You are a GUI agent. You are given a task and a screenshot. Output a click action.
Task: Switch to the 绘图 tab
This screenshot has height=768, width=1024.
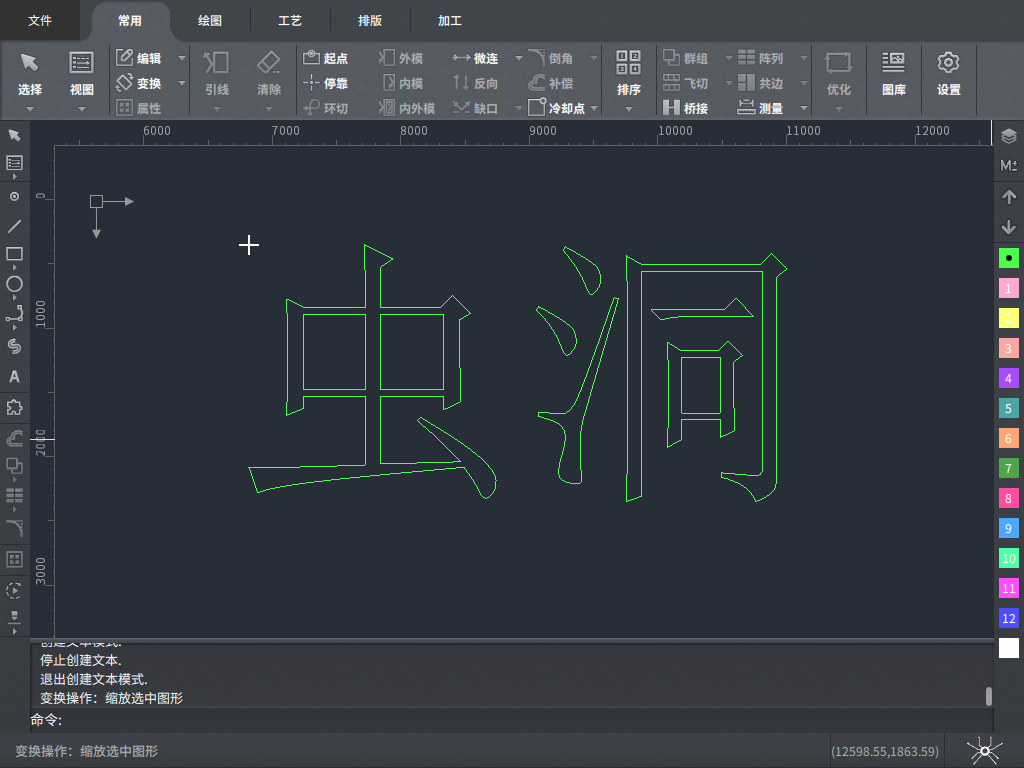[x=209, y=20]
